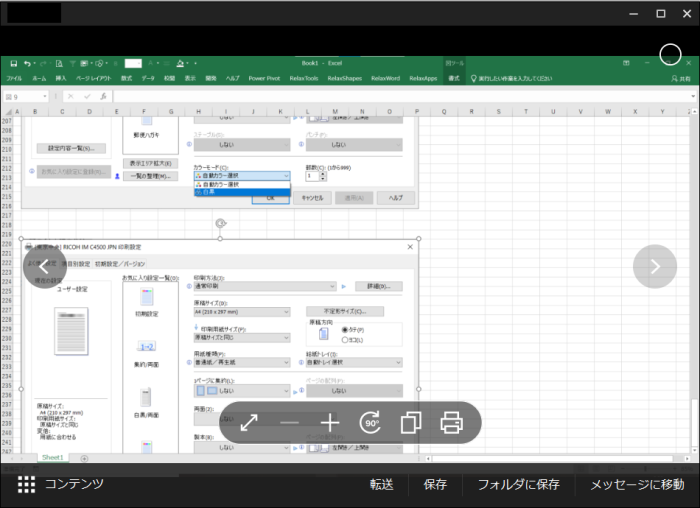Select the ヨコ orientation radio button

pyautogui.click(x=345, y=340)
